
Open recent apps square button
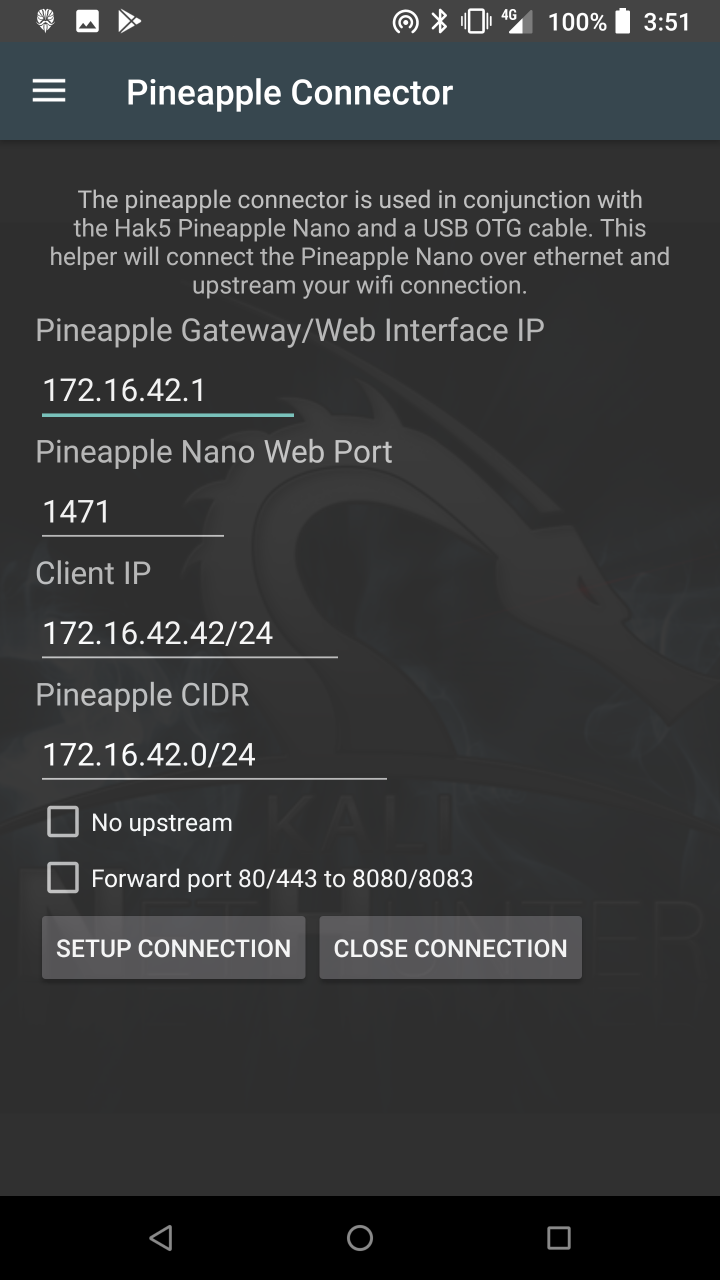coord(559,1238)
